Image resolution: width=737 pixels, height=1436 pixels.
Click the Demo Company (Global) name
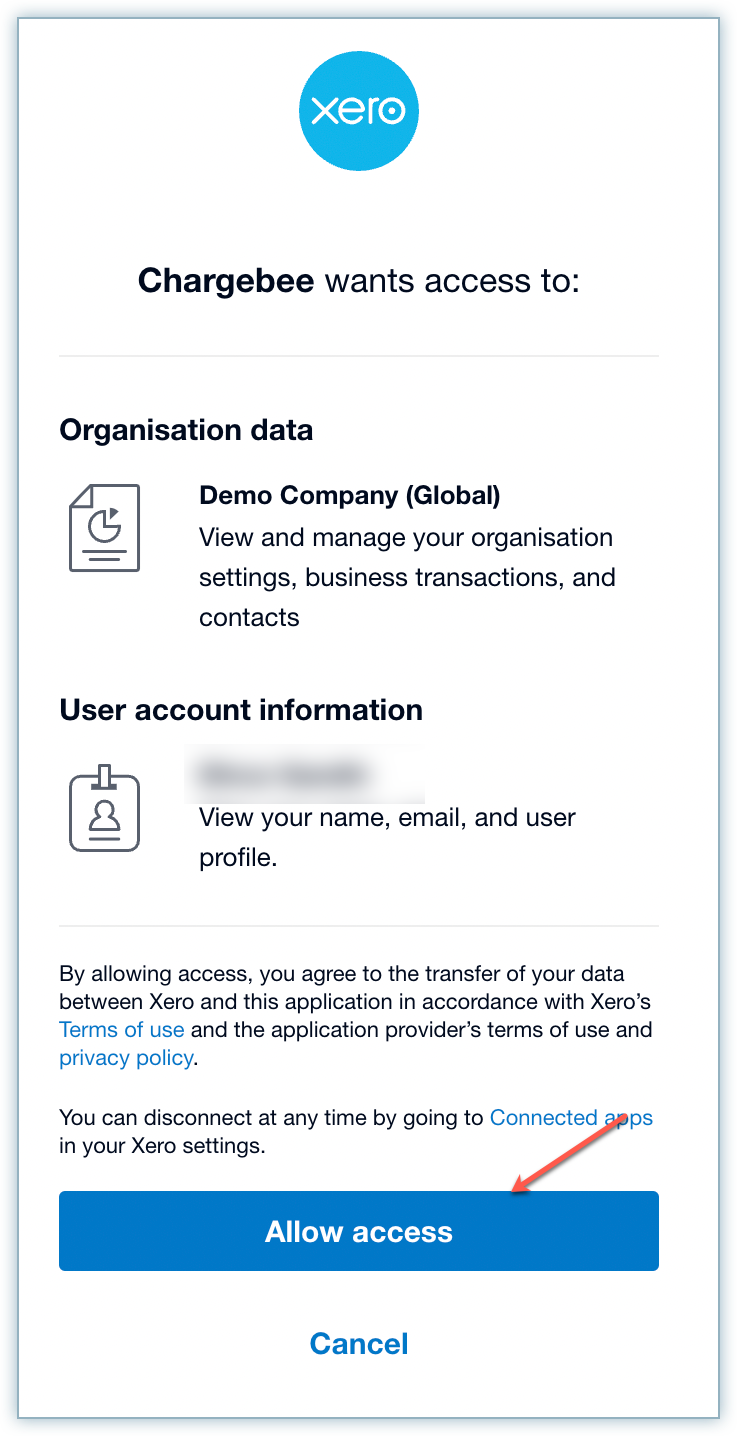click(x=349, y=495)
